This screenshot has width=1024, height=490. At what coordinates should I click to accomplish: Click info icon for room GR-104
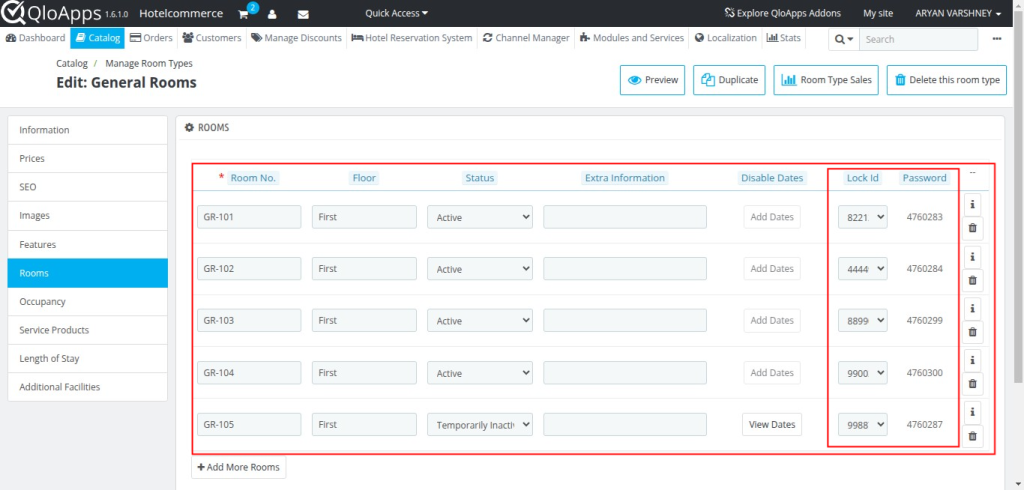(972, 360)
